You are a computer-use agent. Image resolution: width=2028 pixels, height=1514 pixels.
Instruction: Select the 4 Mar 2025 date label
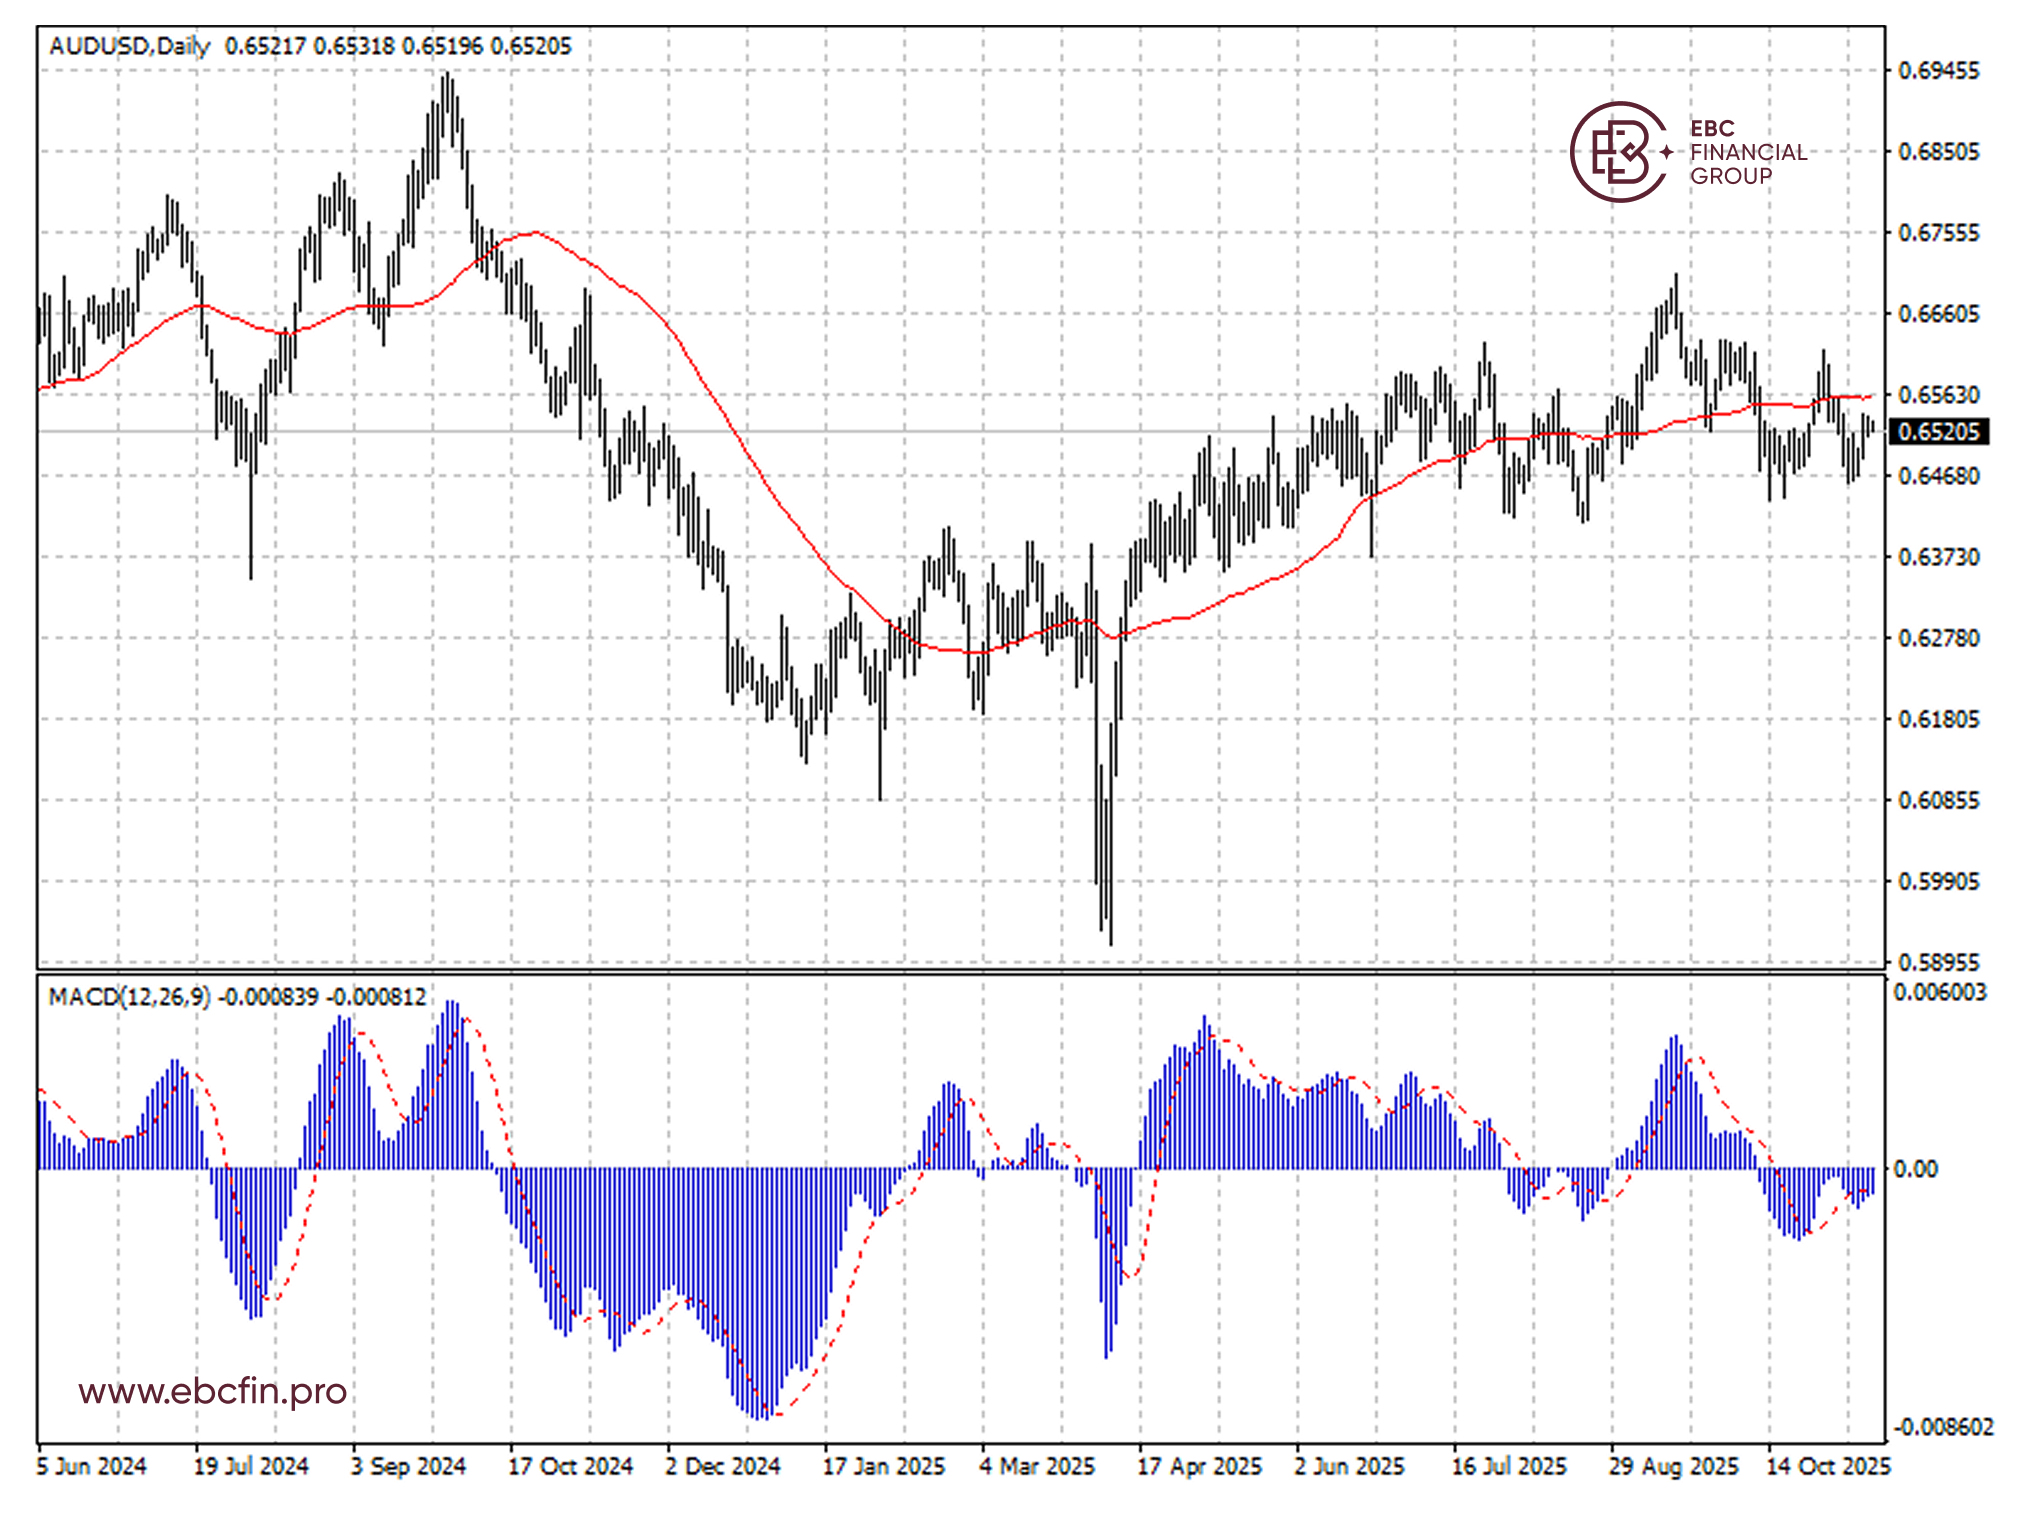pyautogui.click(x=1037, y=1467)
